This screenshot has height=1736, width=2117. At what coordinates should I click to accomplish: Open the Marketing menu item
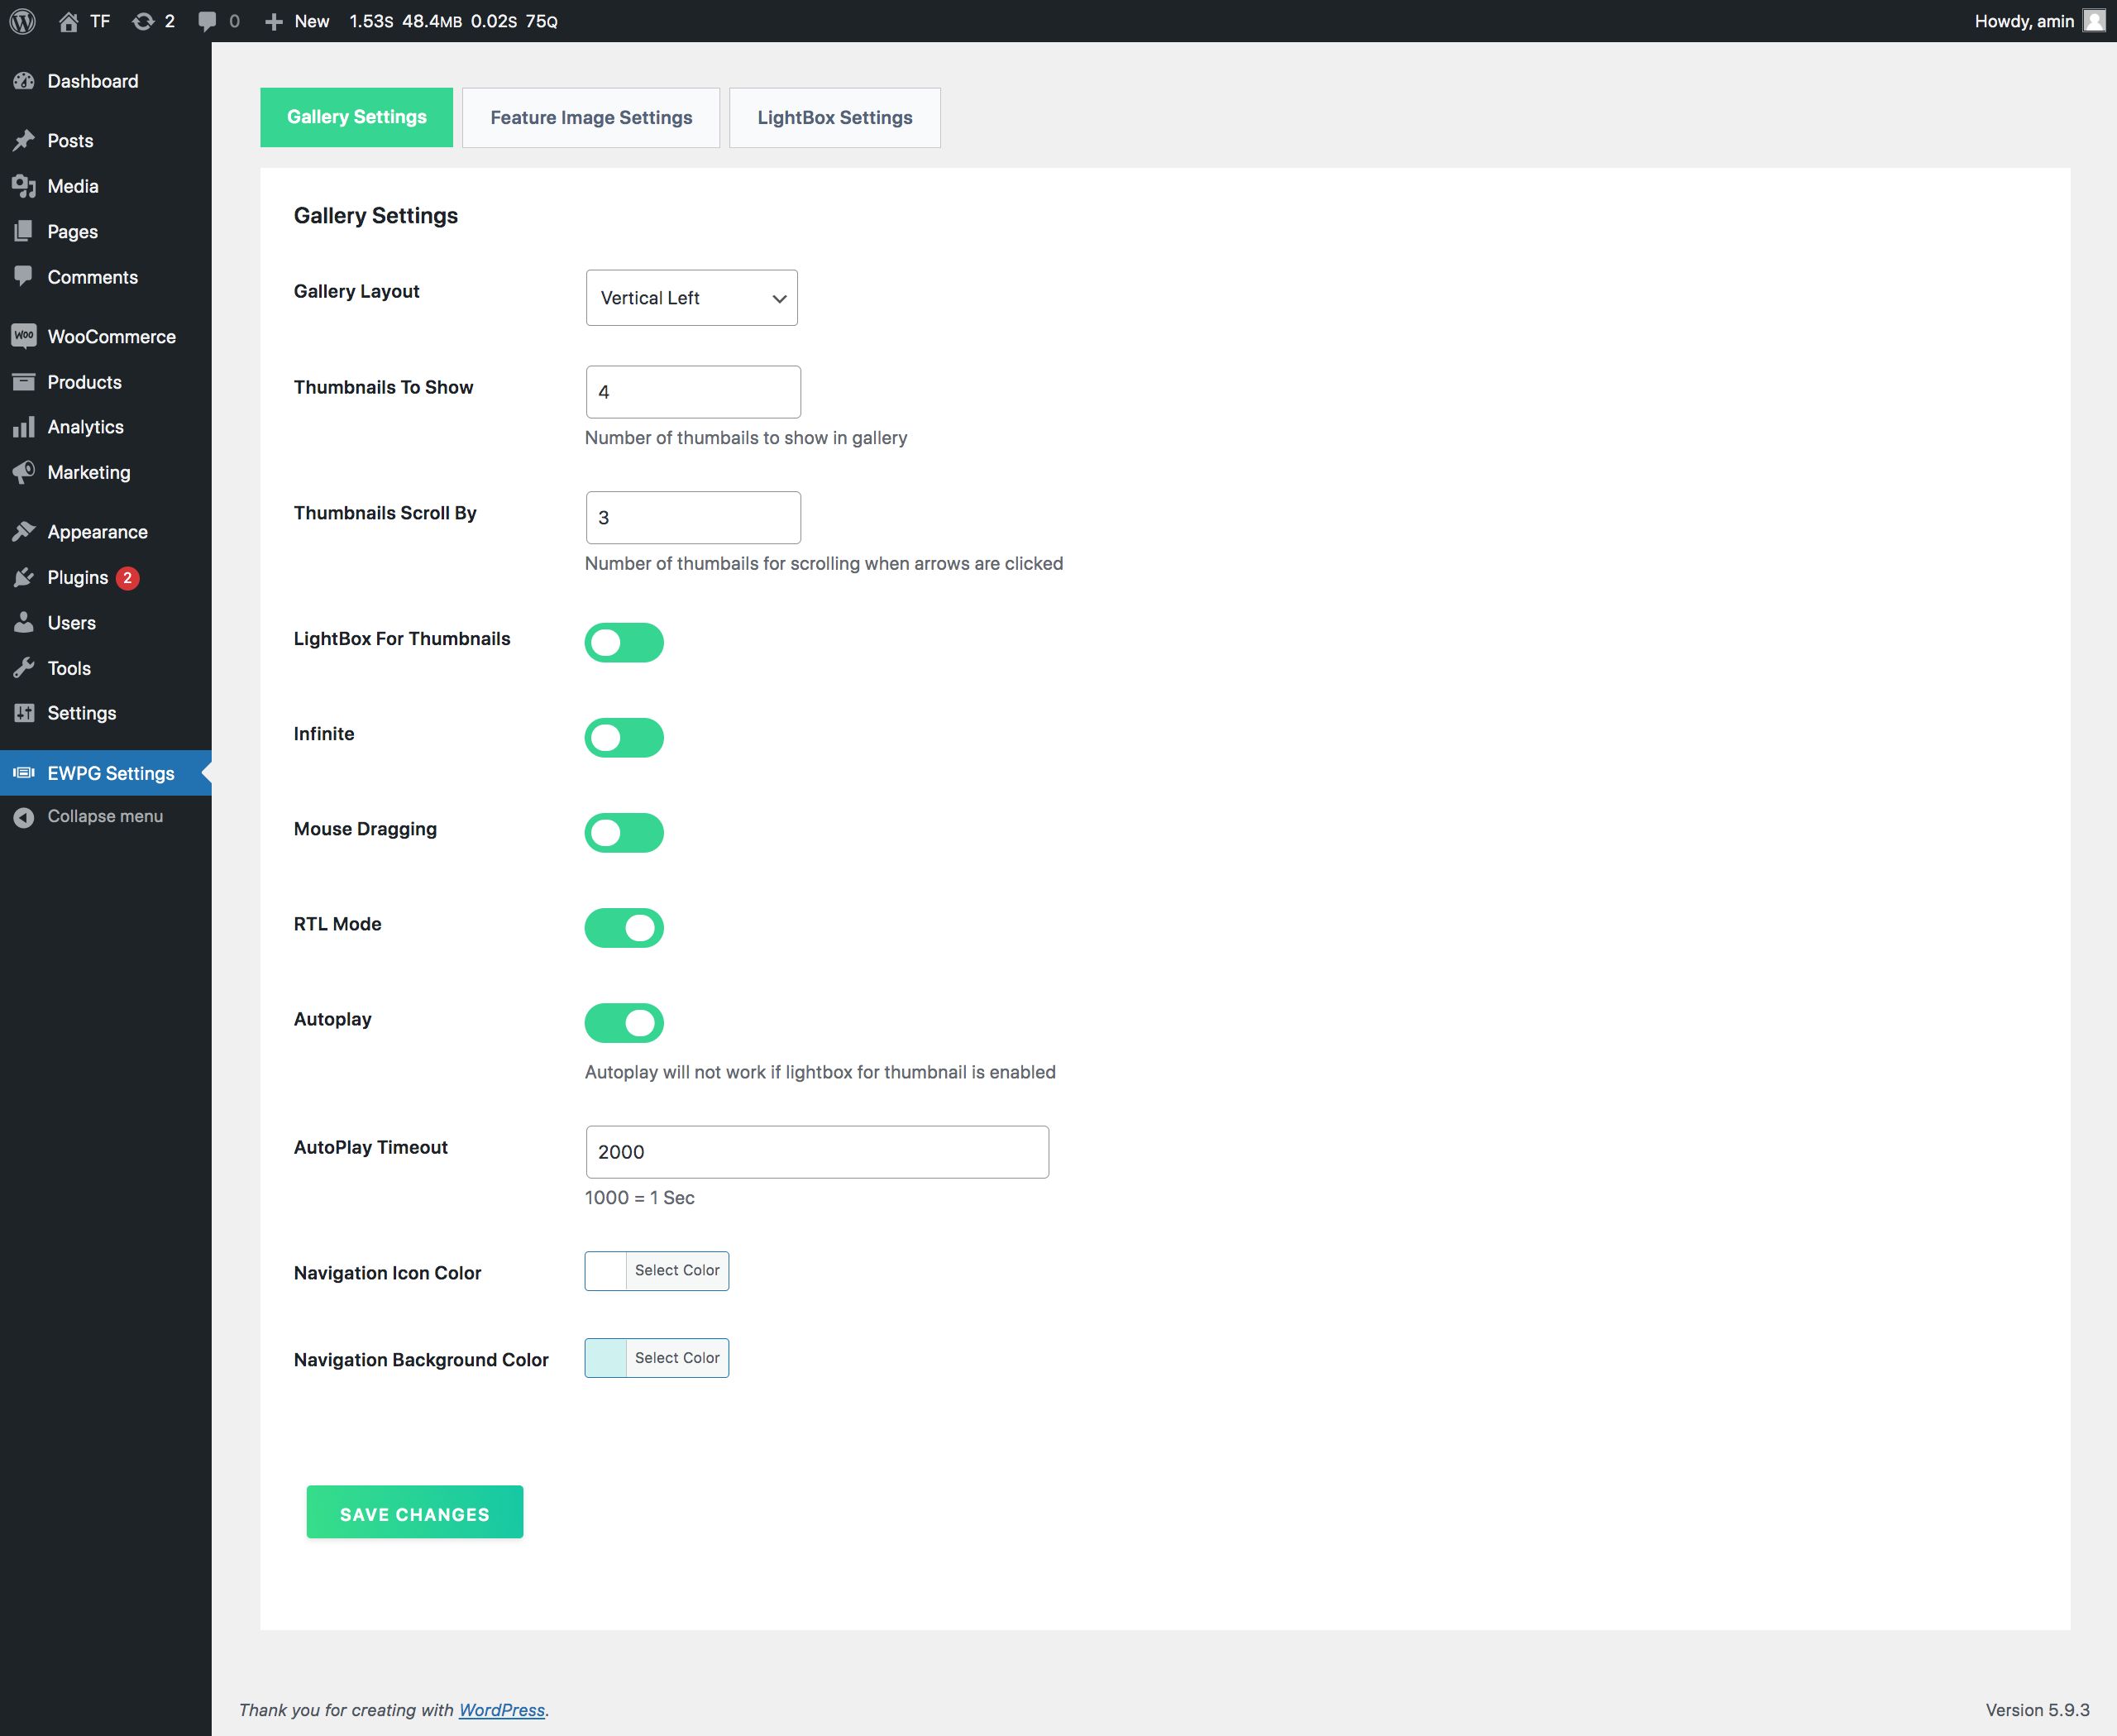pos(106,472)
